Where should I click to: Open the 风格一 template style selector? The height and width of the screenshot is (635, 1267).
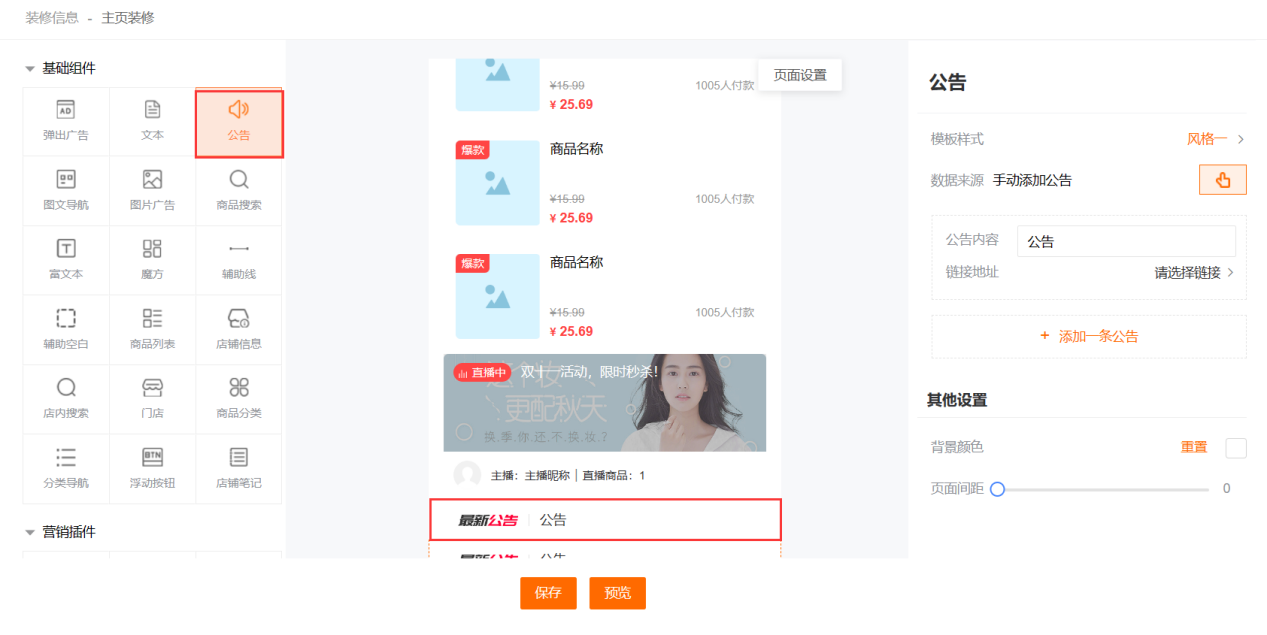pos(1214,139)
